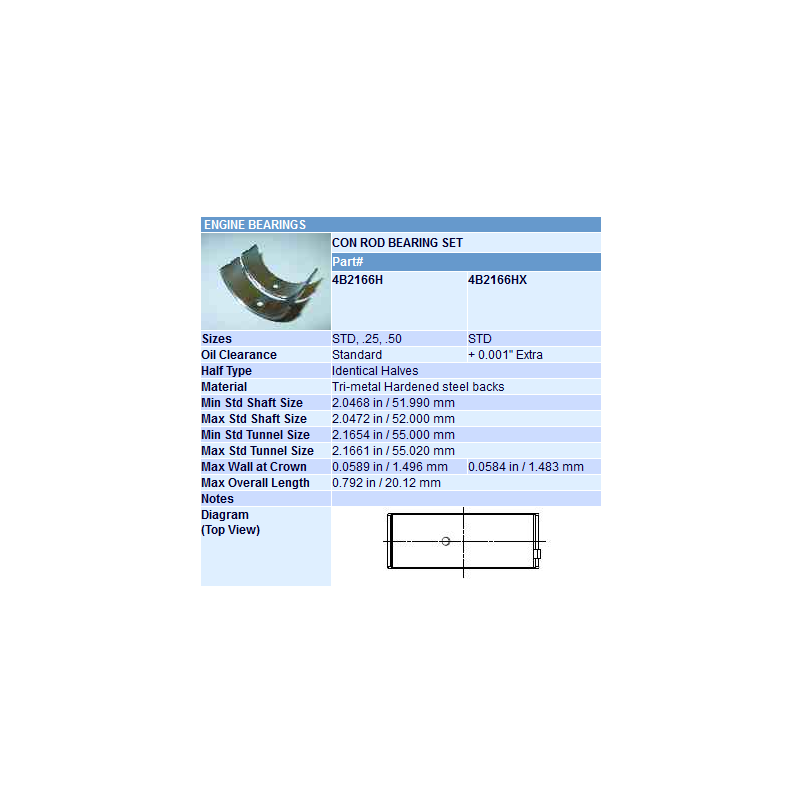The image size is (800, 800).
Task: Click the bearing shells product photo
Action: (265, 281)
